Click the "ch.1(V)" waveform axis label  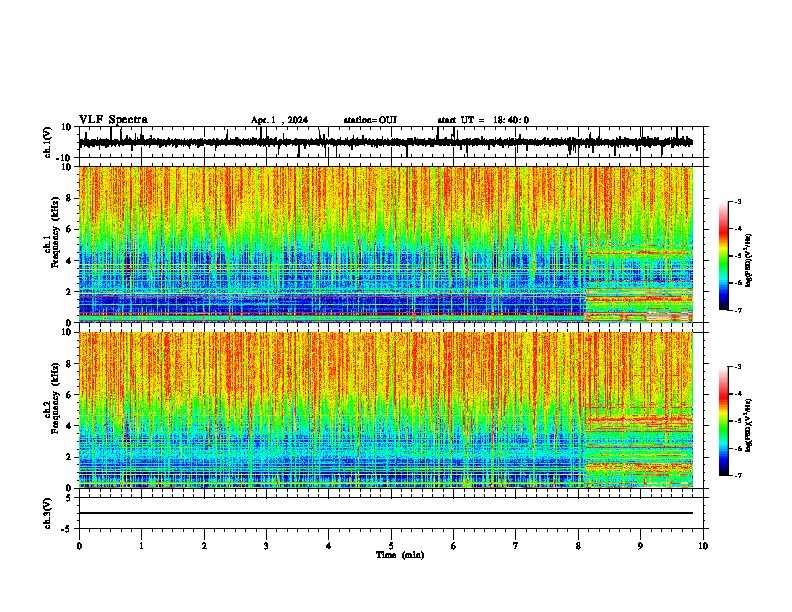[x=48, y=142]
